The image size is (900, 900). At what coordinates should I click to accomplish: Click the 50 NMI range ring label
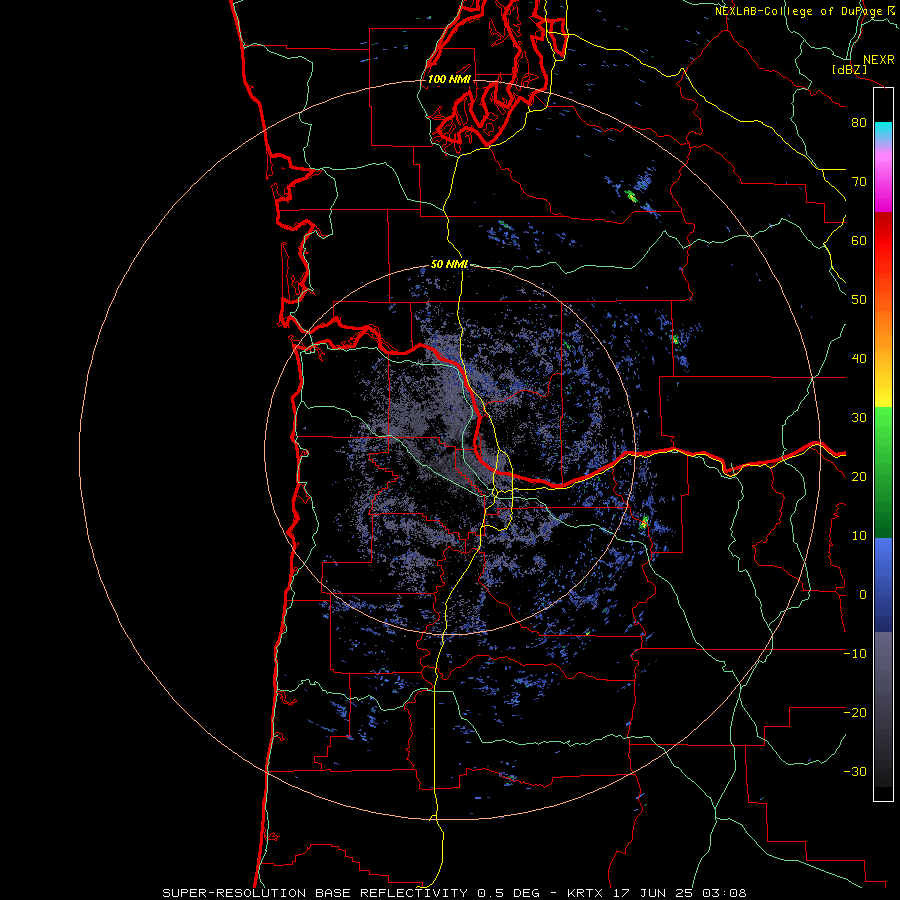(449, 265)
